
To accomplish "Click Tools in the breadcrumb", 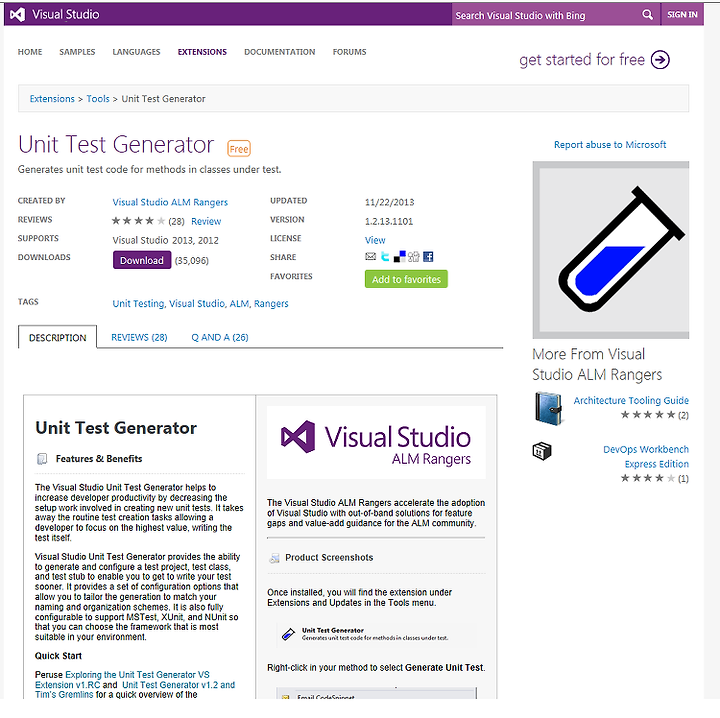I will [x=98, y=99].
